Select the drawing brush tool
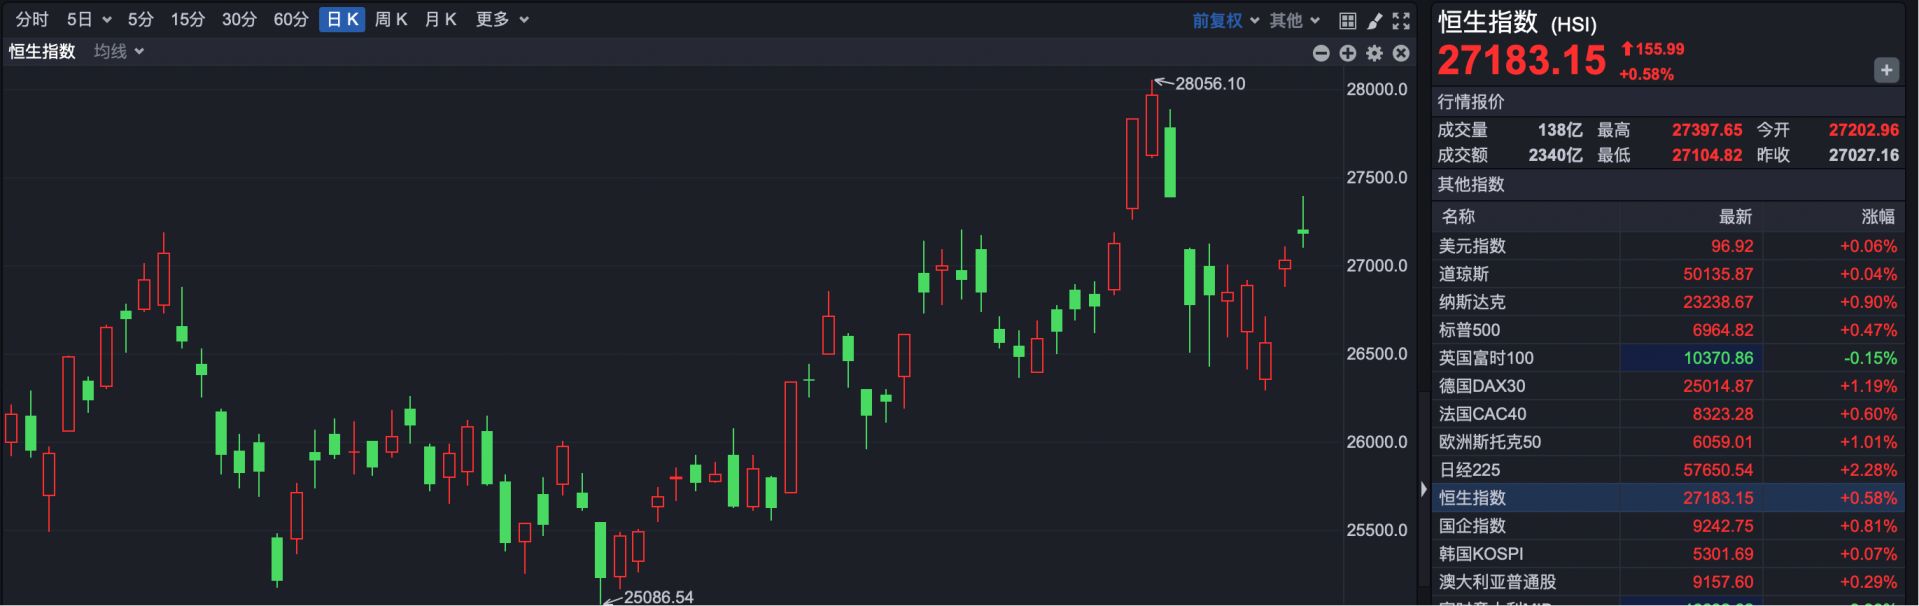Screen dimensions: 1919x606 pos(1375,21)
